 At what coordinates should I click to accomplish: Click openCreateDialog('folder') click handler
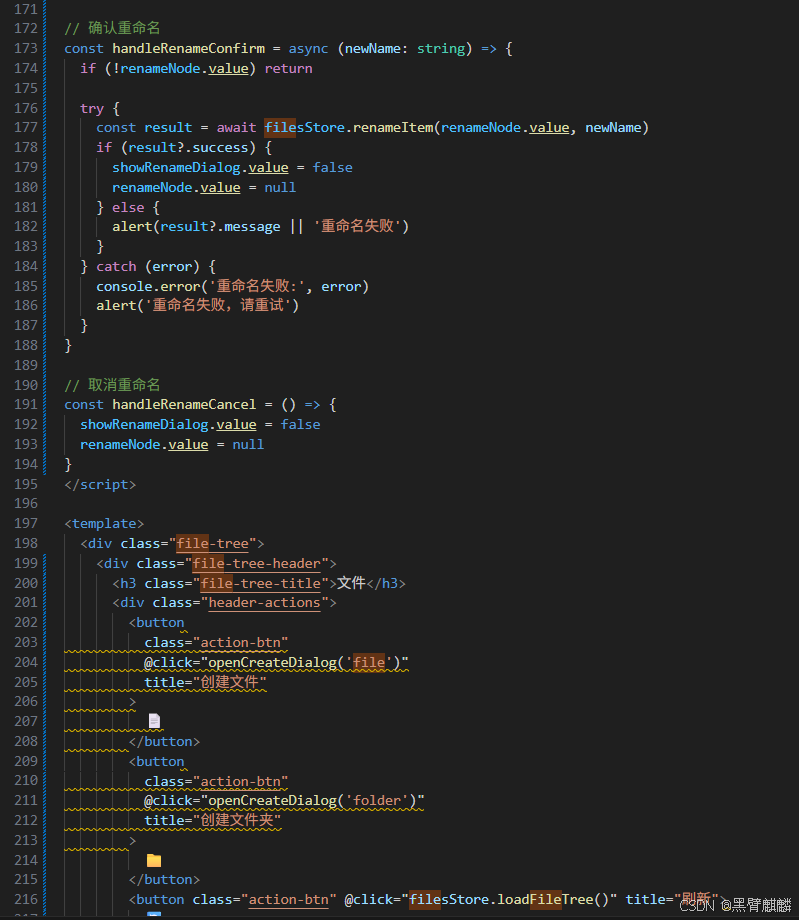[x=313, y=801]
